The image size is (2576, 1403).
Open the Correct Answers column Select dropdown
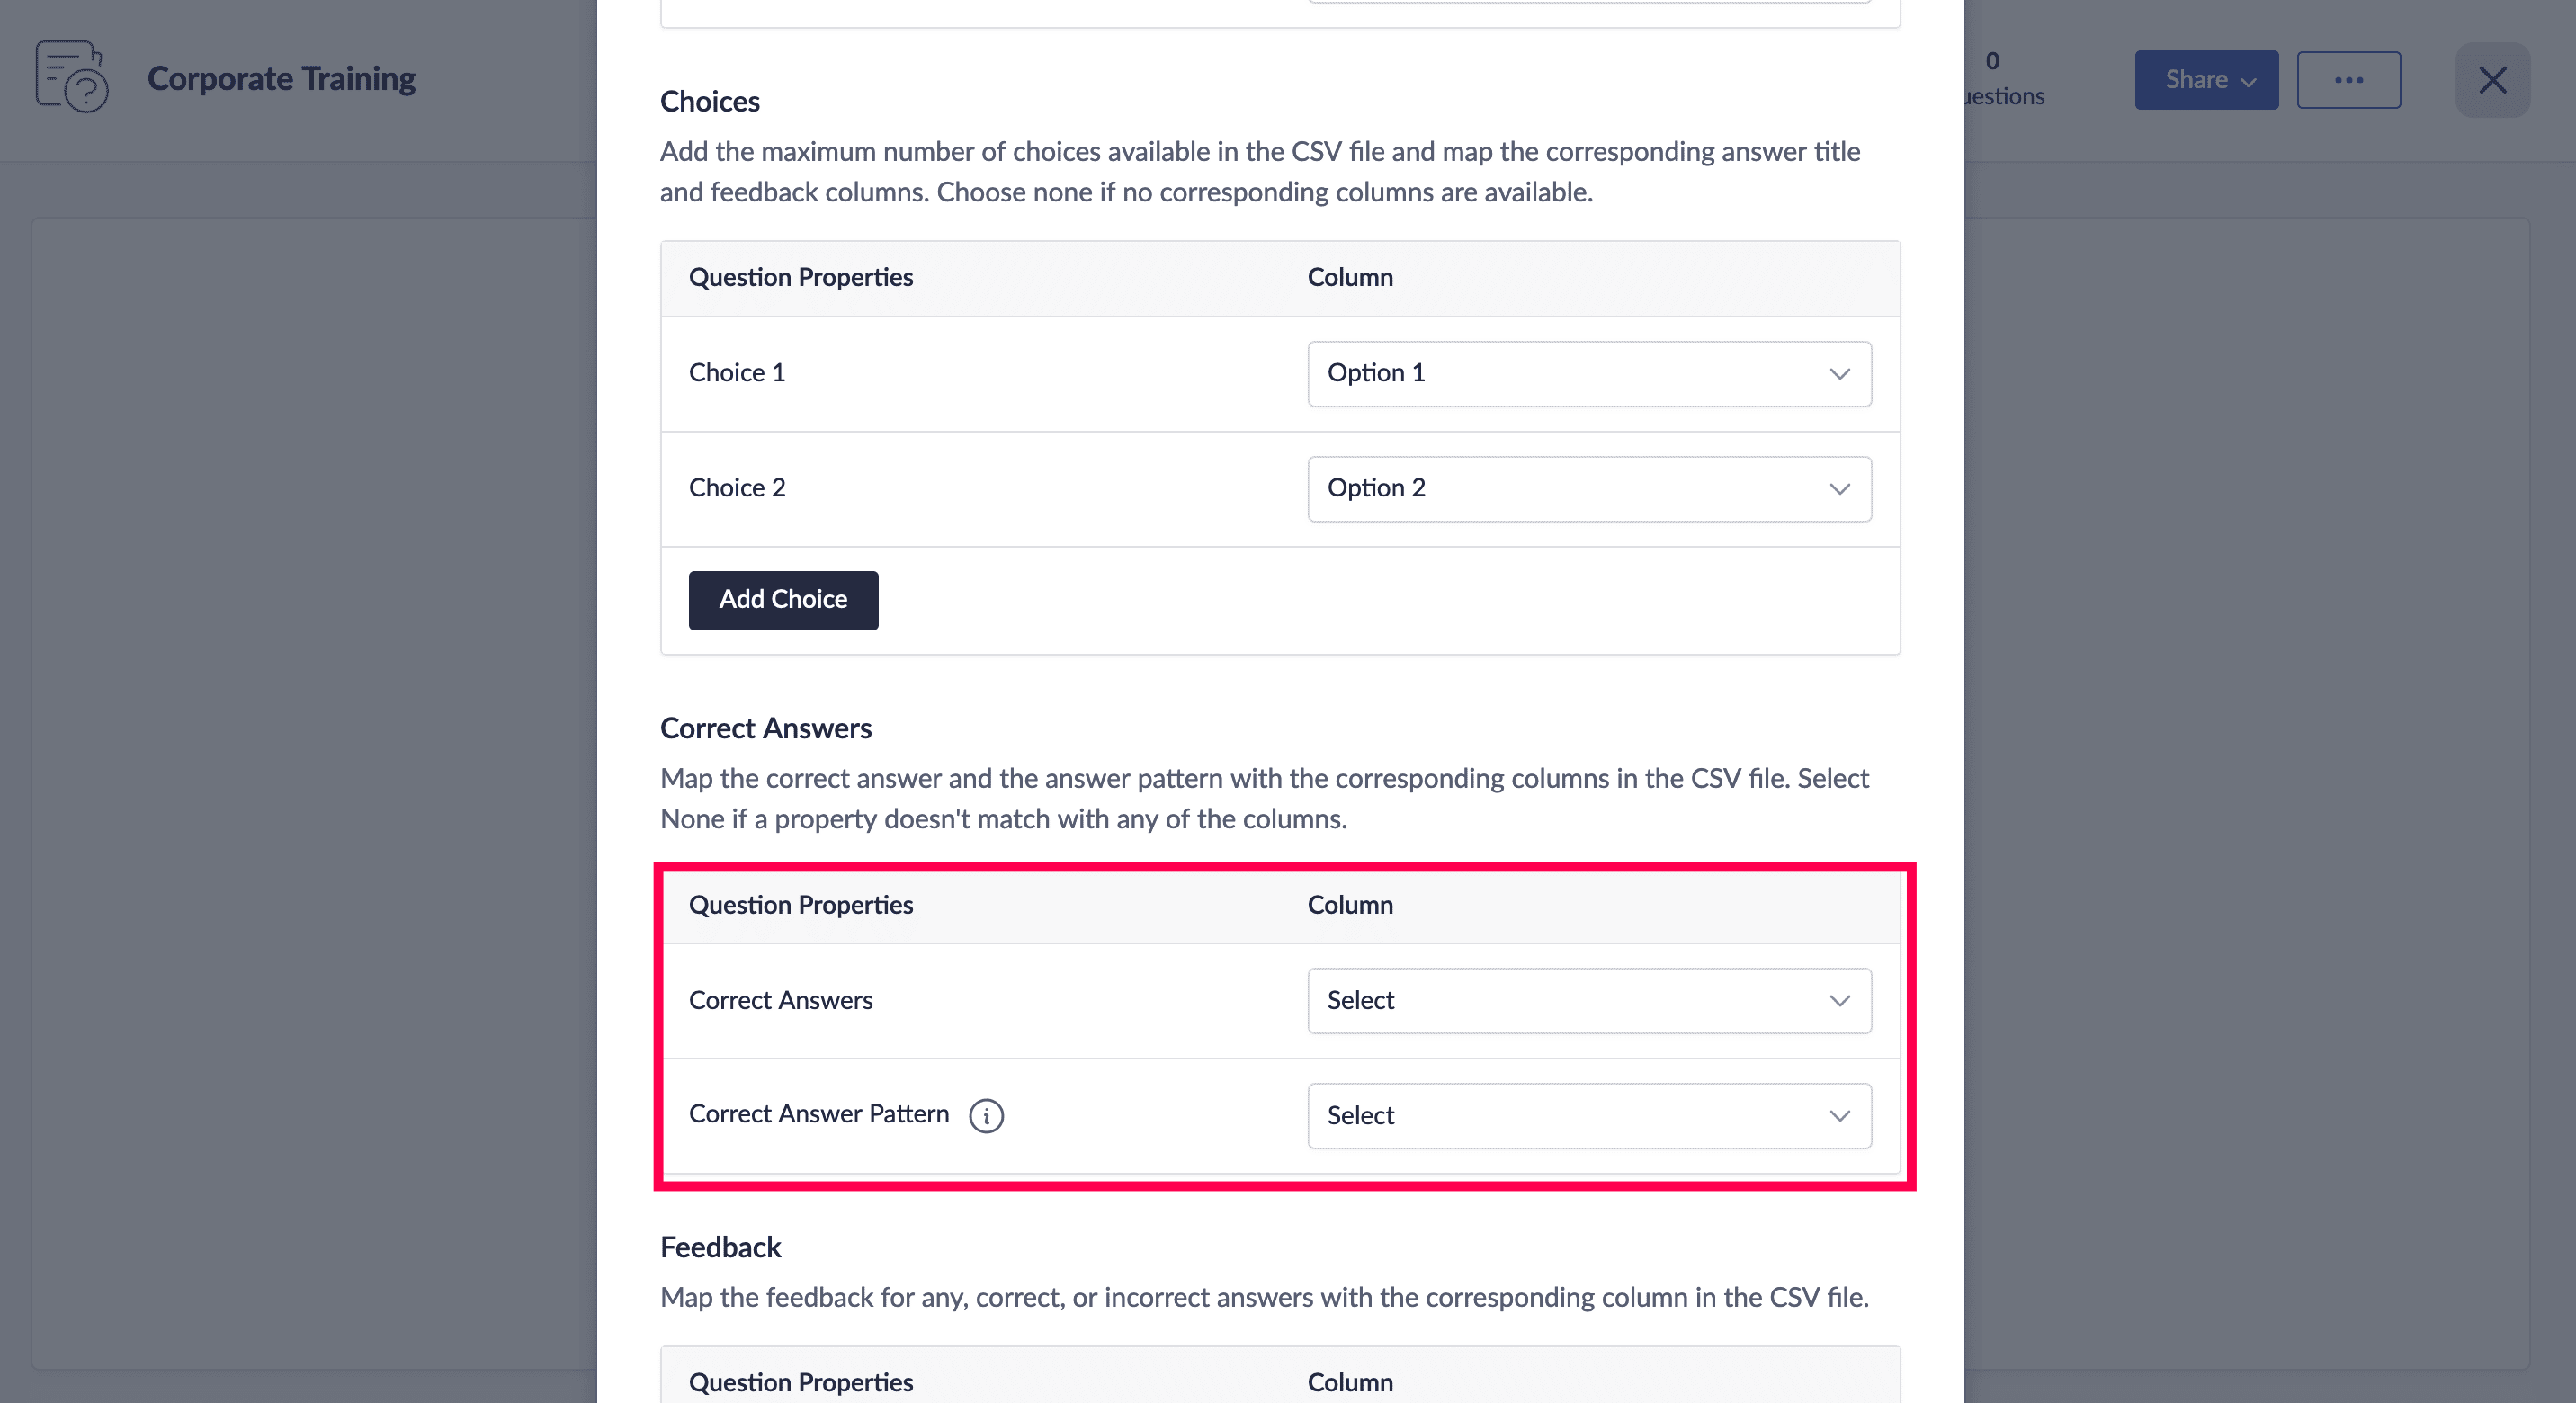coord(1589,1001)
